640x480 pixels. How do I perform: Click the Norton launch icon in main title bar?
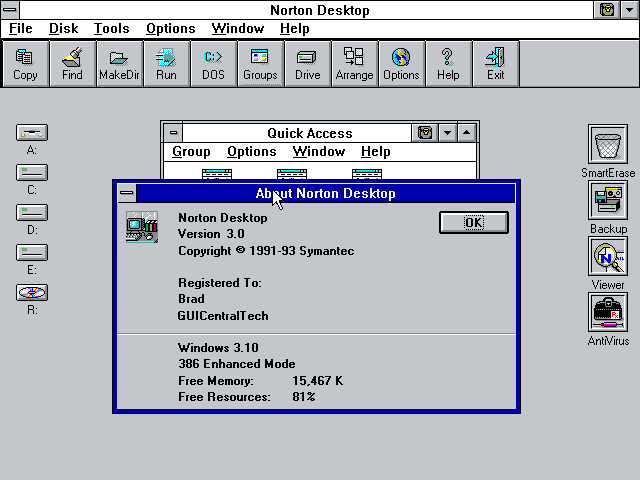(607, 10)
